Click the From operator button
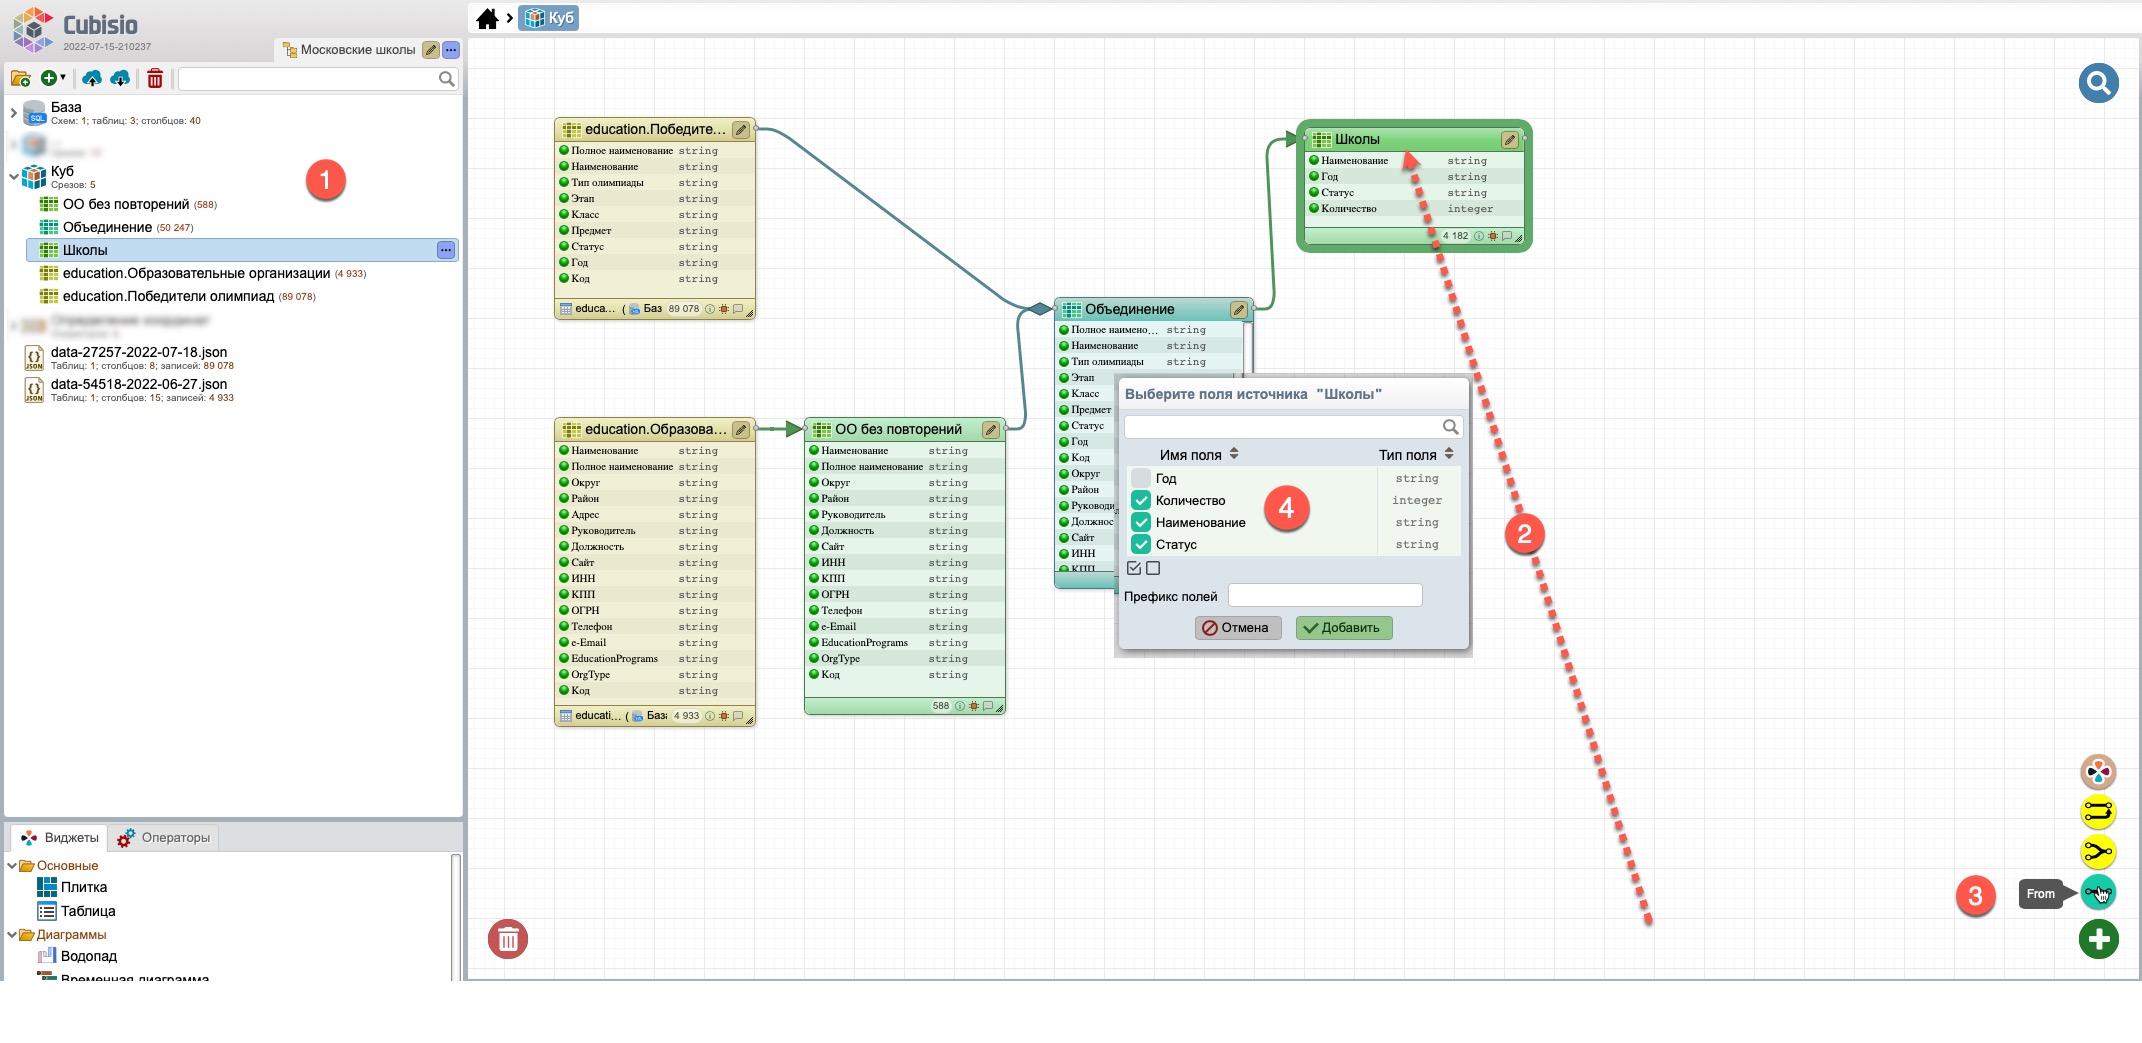Viewport: 2142px width, 1043px height. pyautogui.click(x=2097, y=892)
